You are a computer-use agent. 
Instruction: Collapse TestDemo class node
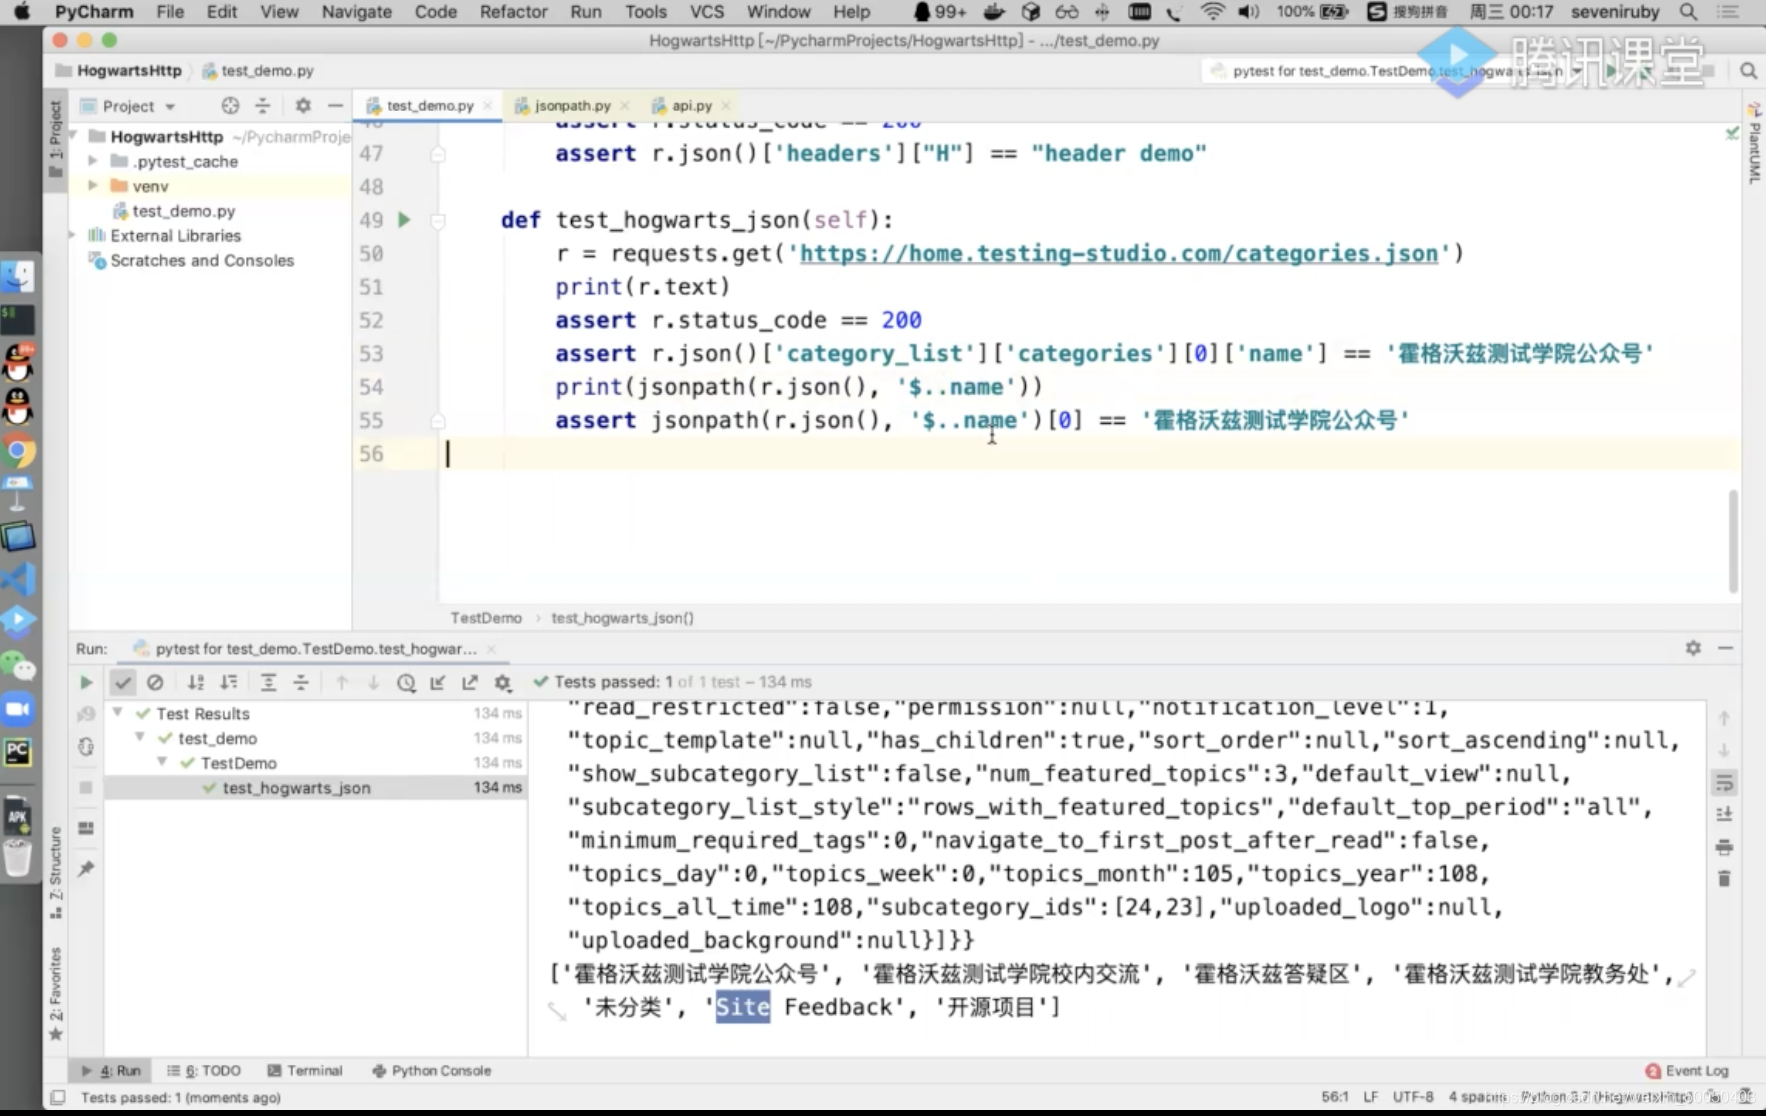click(162, 763)
